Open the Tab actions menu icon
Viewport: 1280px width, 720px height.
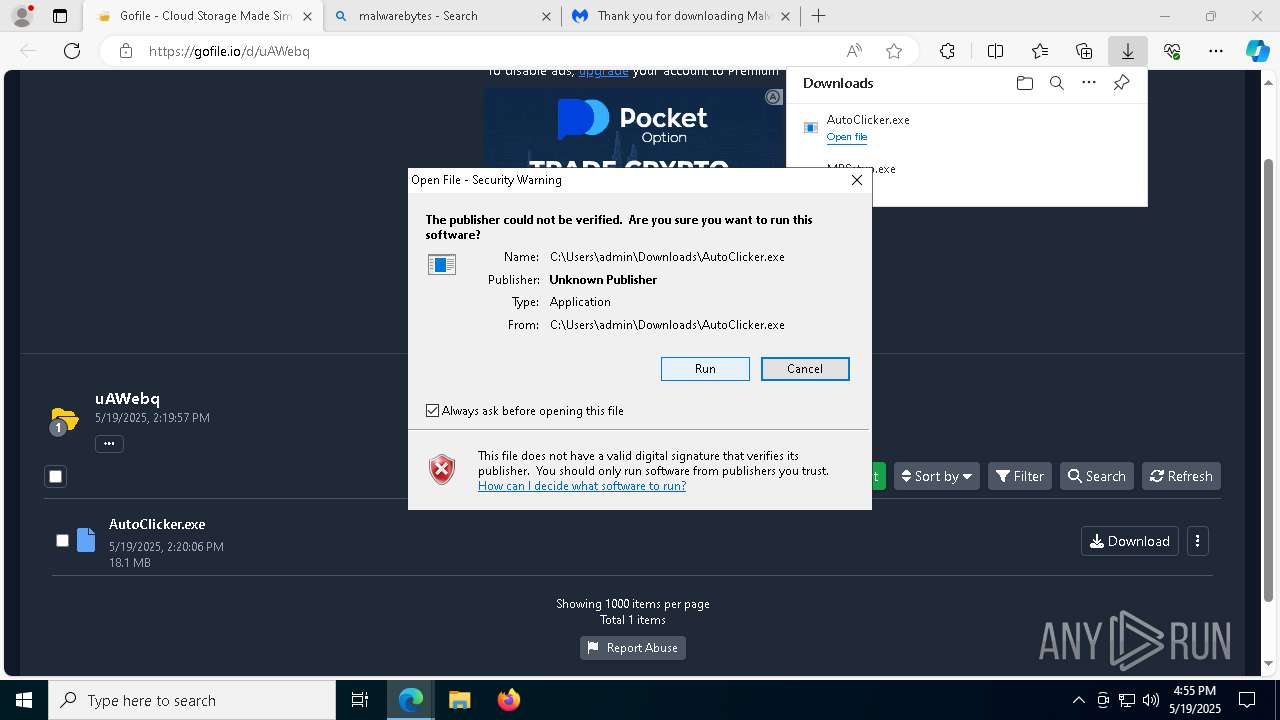coord(60,16)
